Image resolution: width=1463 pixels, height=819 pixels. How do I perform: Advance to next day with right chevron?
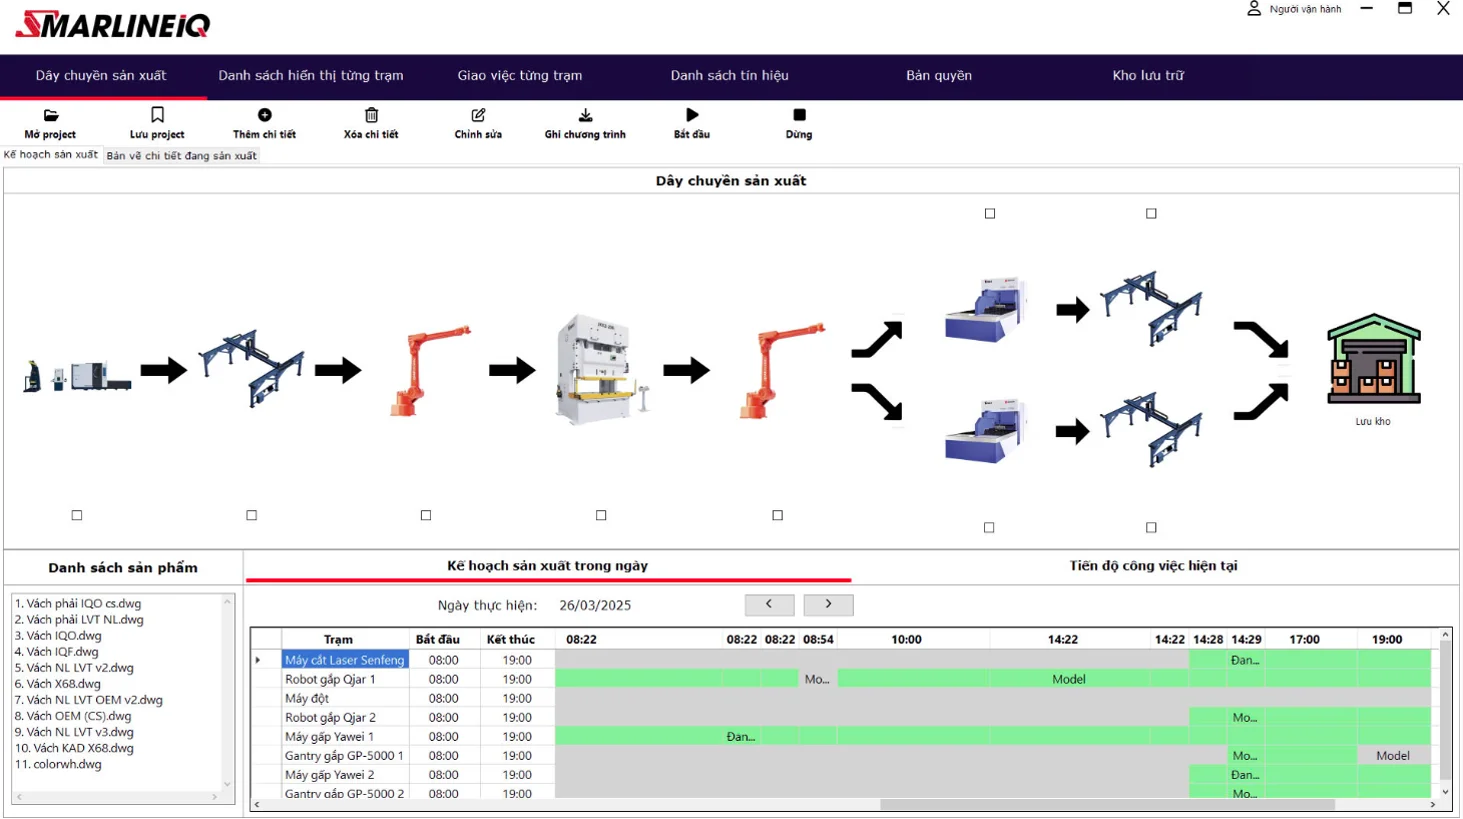(828, 604)
